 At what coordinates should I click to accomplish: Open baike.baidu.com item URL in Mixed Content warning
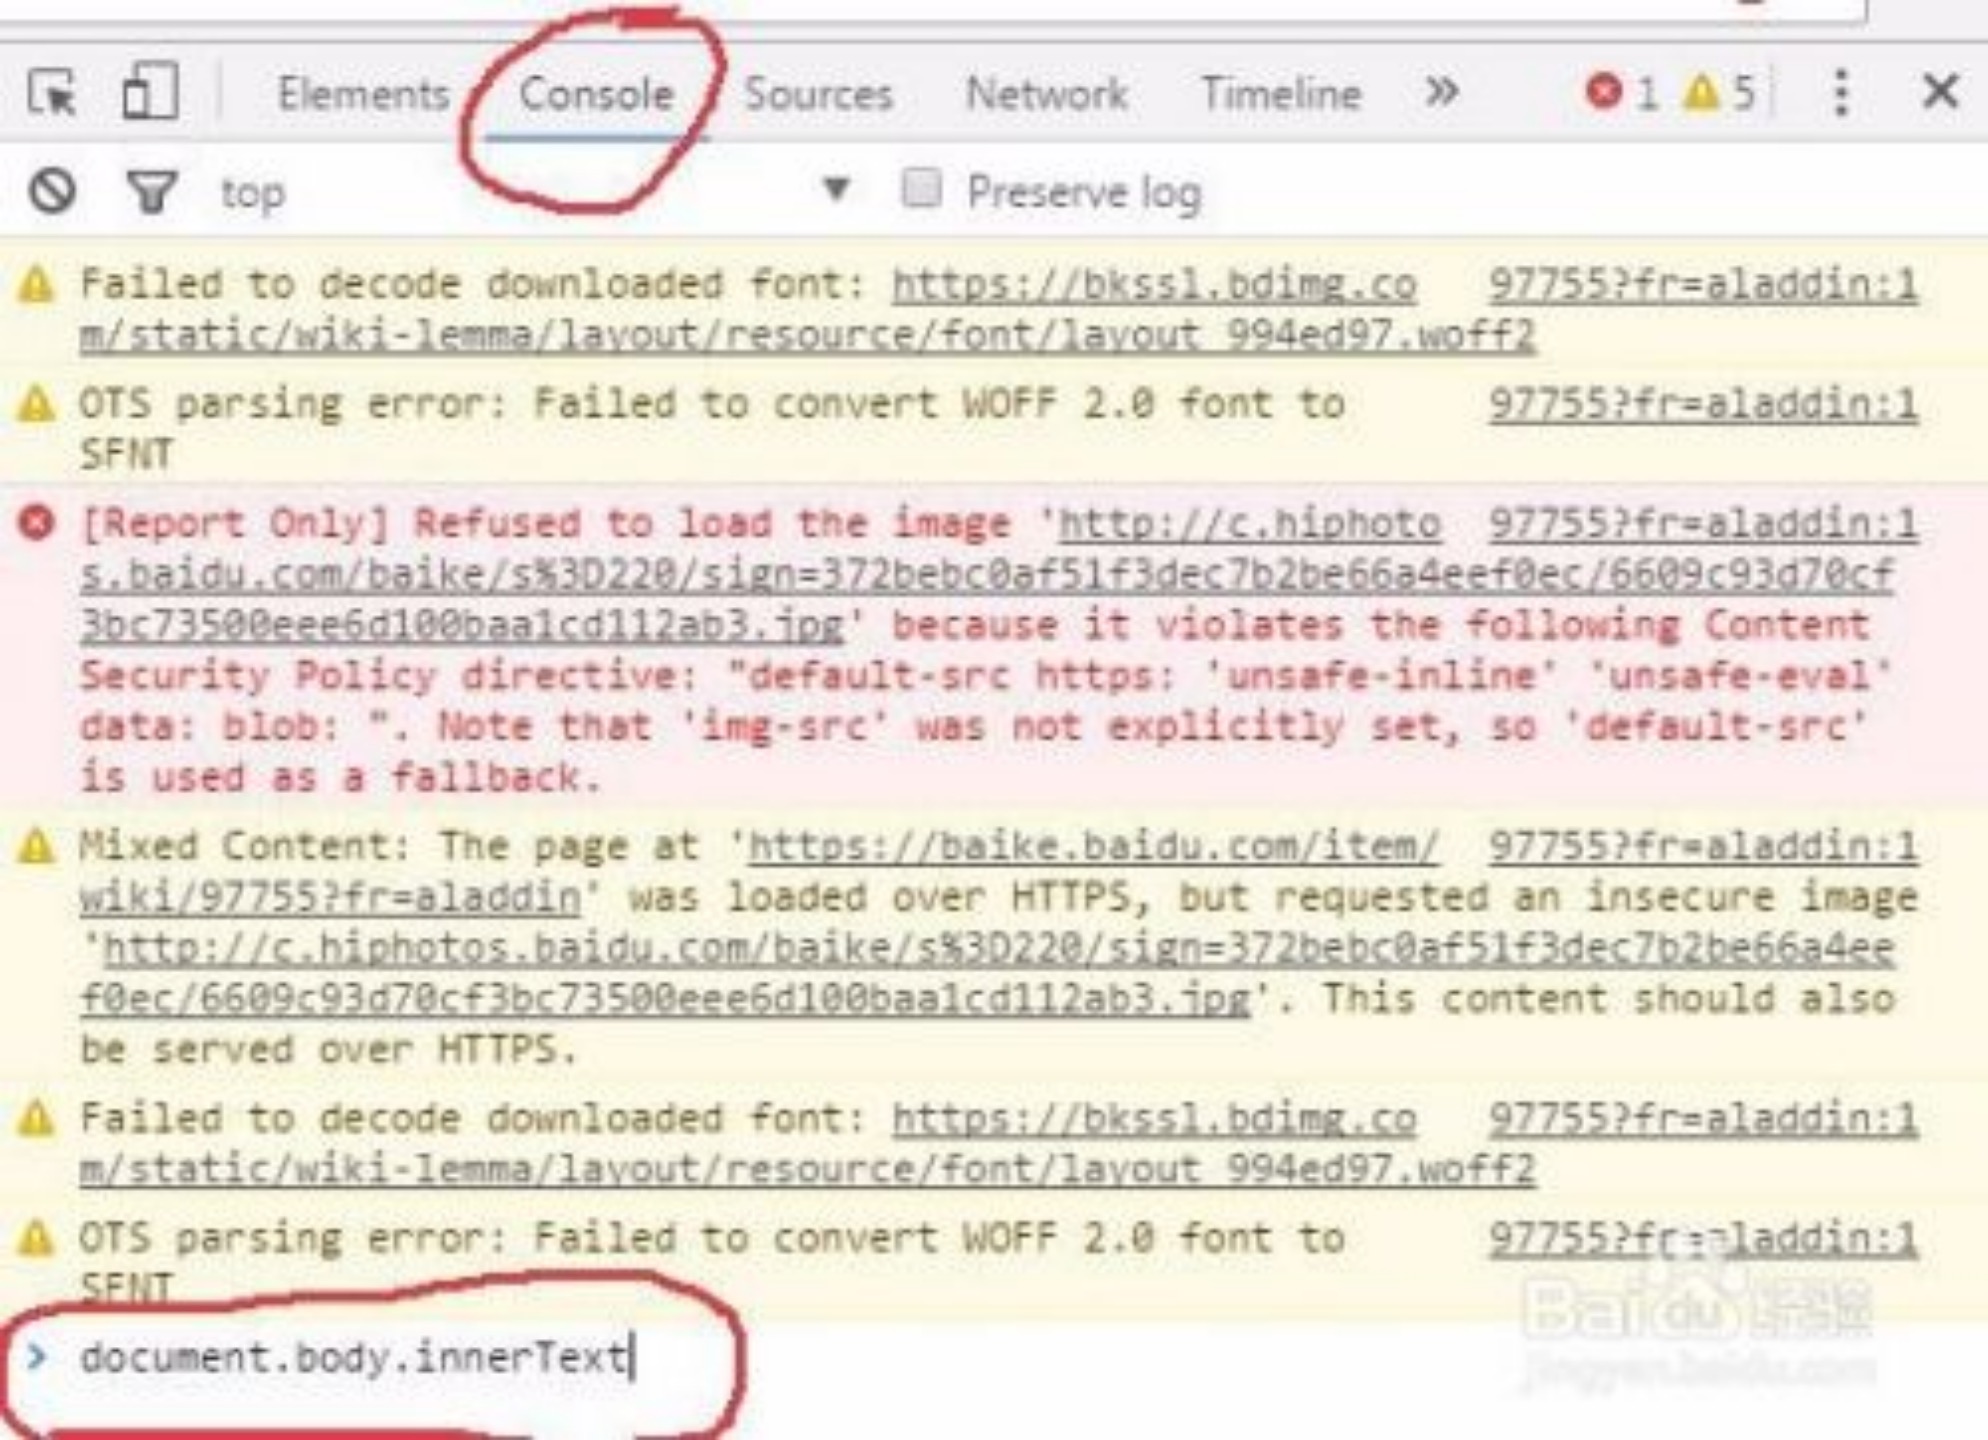[x=760, y=871]
